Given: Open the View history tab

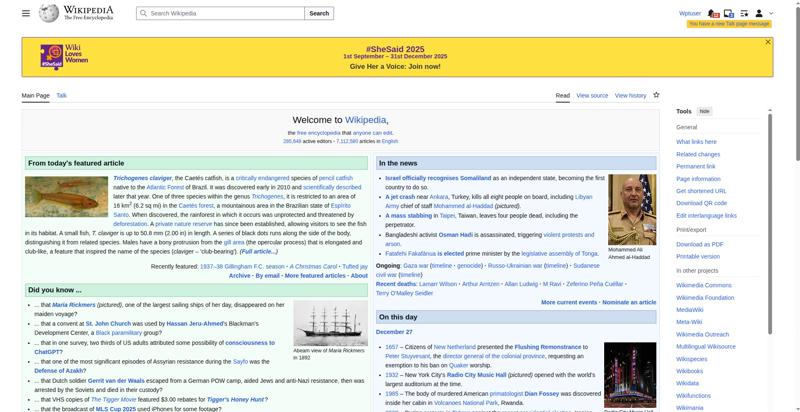Looking at the screenshot, I should point(630,95).
